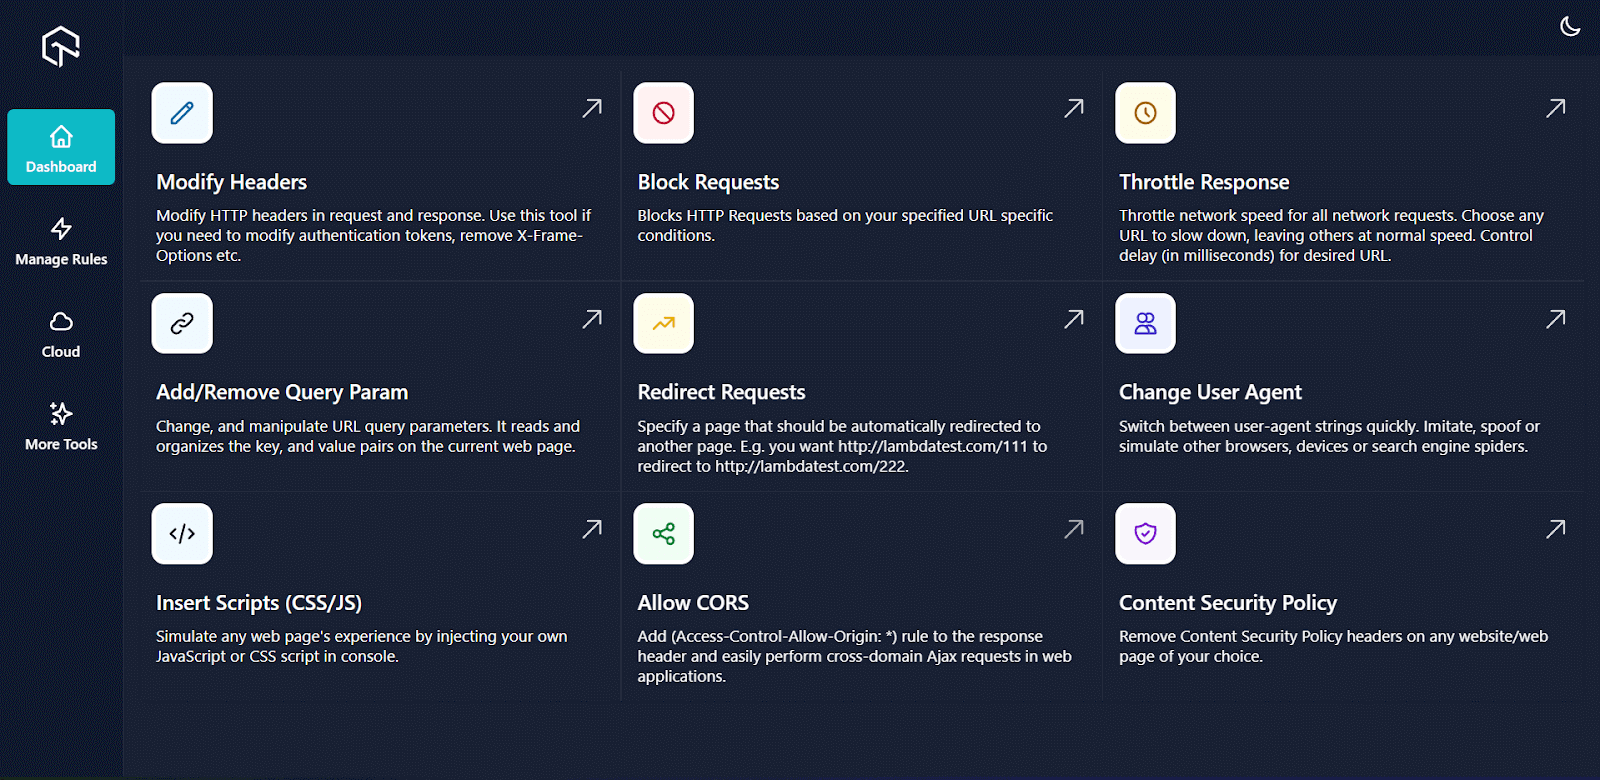Click the Redirect Requests trend arrow icon

pyautogui.click(x=663, y=323)
